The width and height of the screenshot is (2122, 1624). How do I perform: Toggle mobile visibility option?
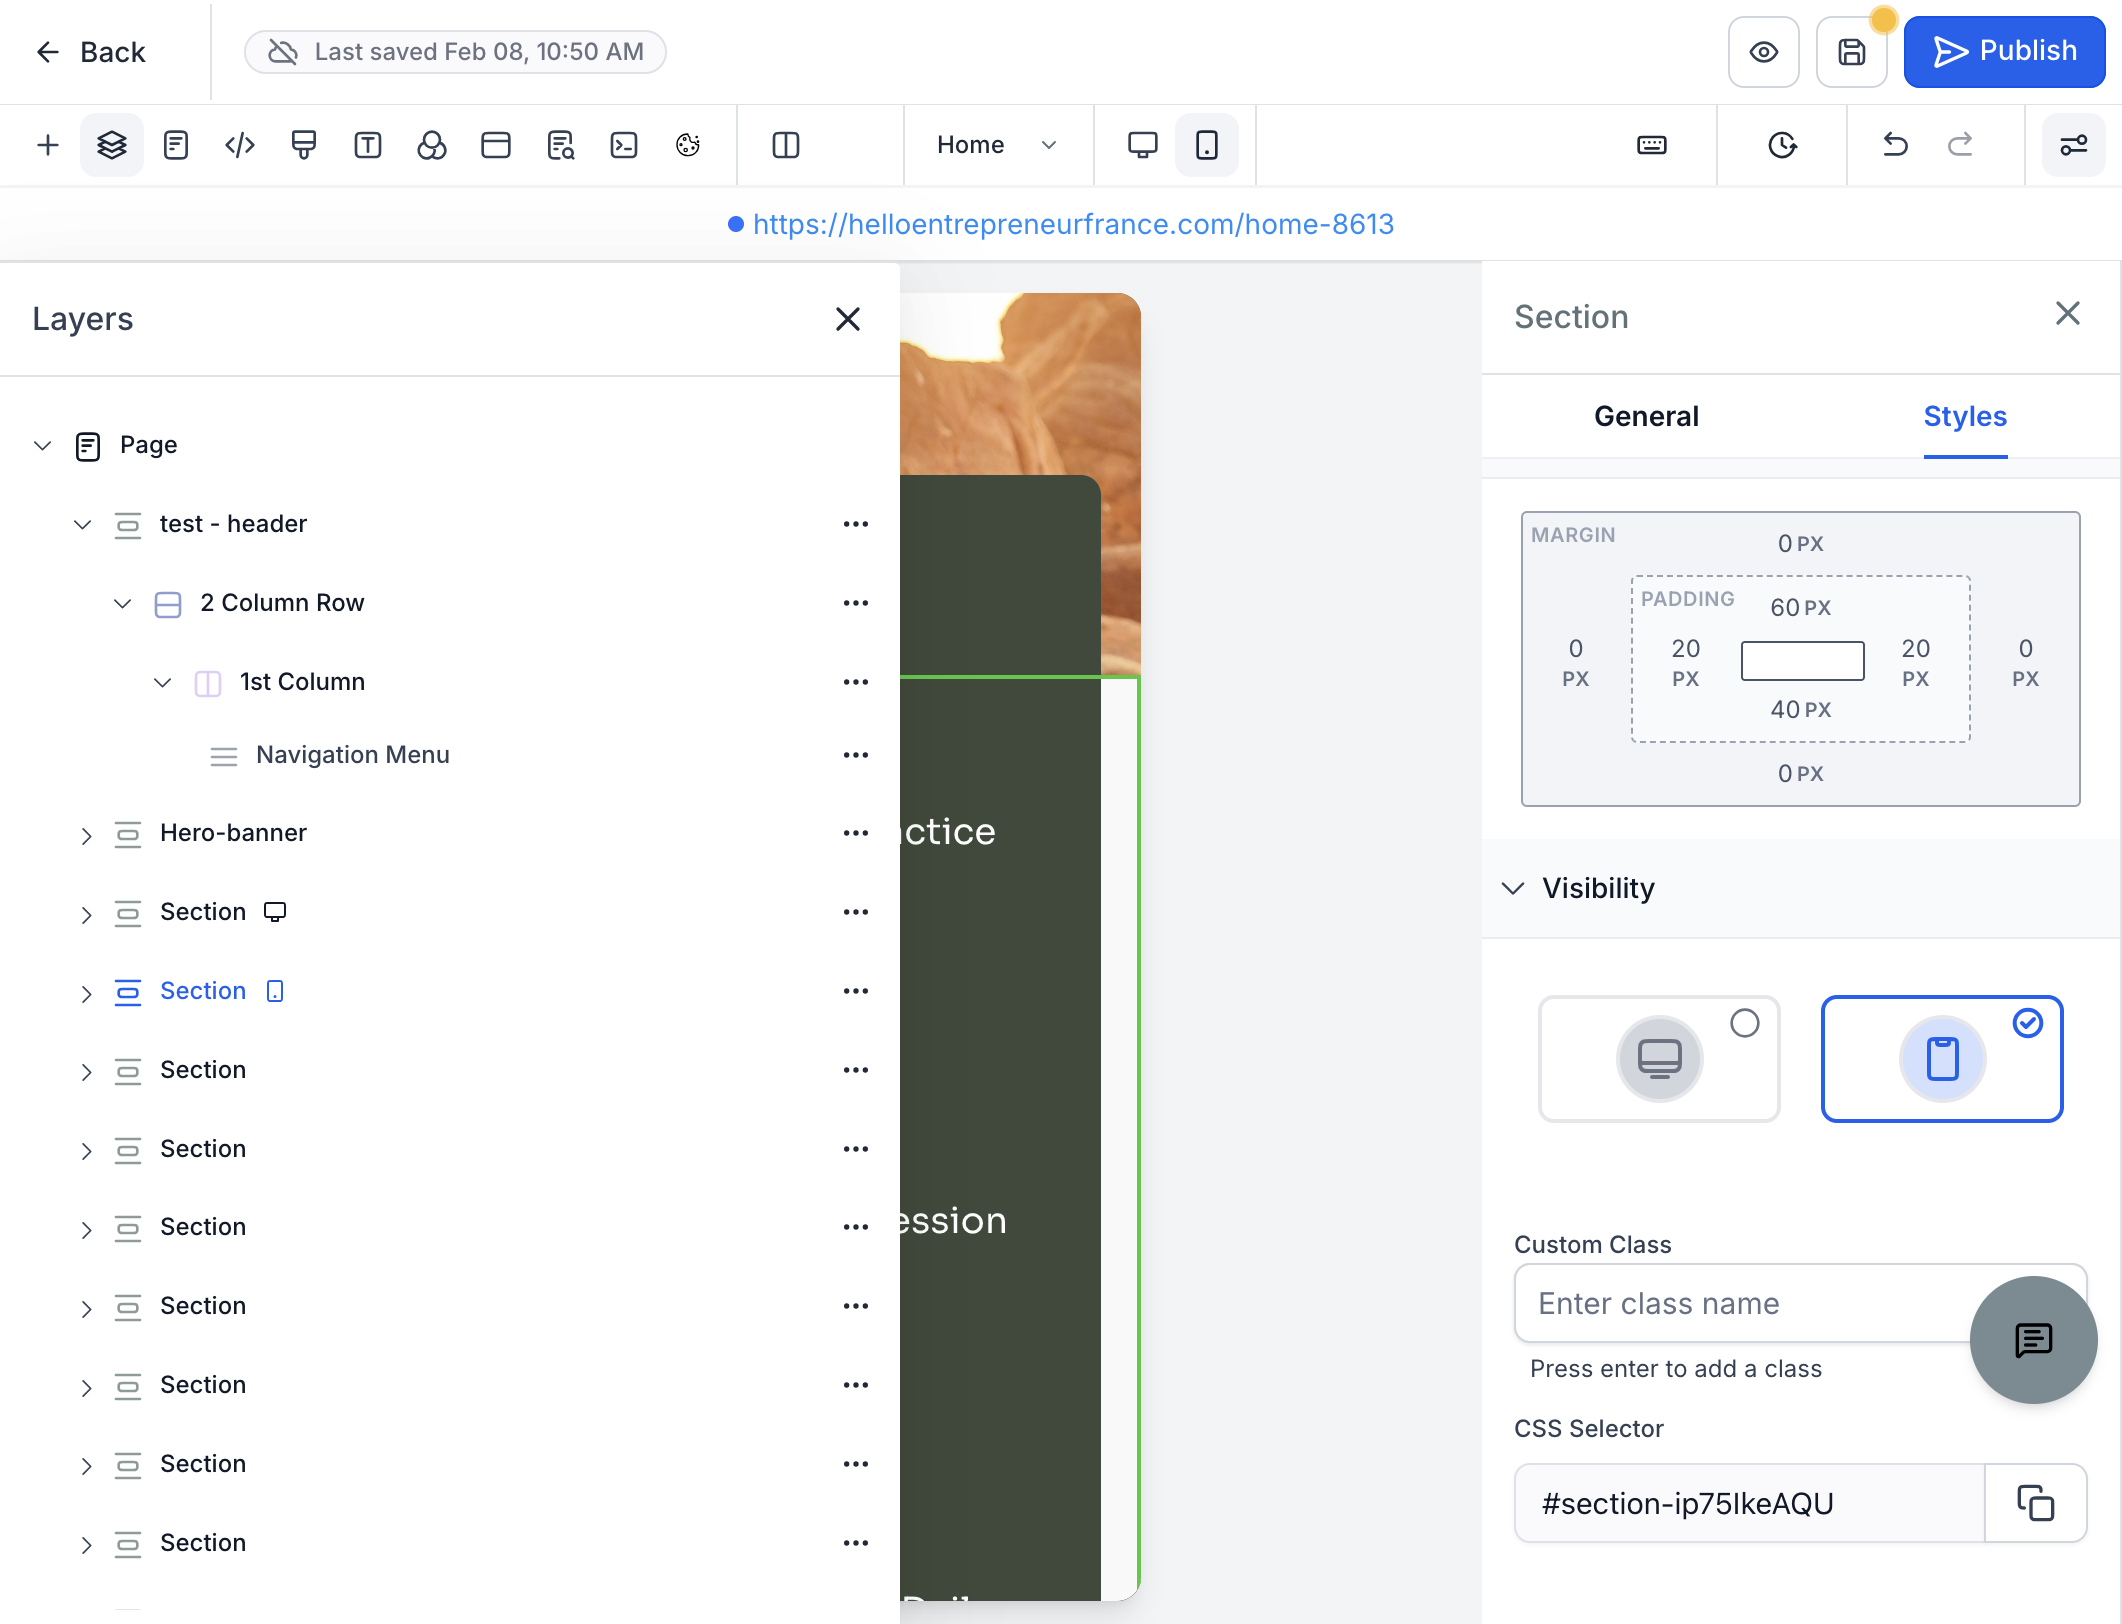[1942, 1059]
